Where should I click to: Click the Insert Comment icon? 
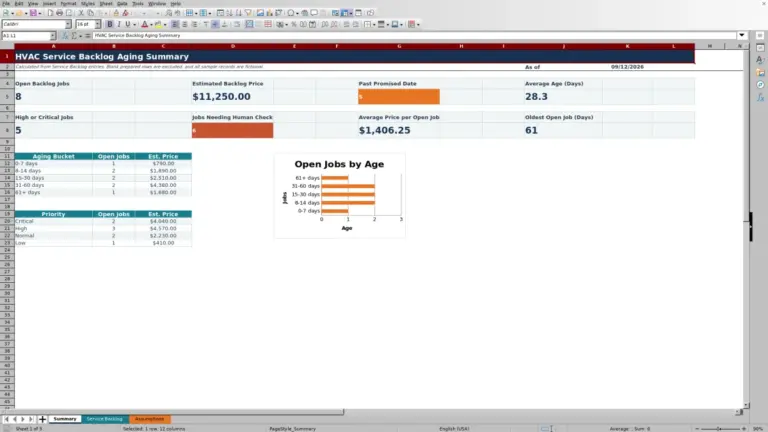pos(314,13)
